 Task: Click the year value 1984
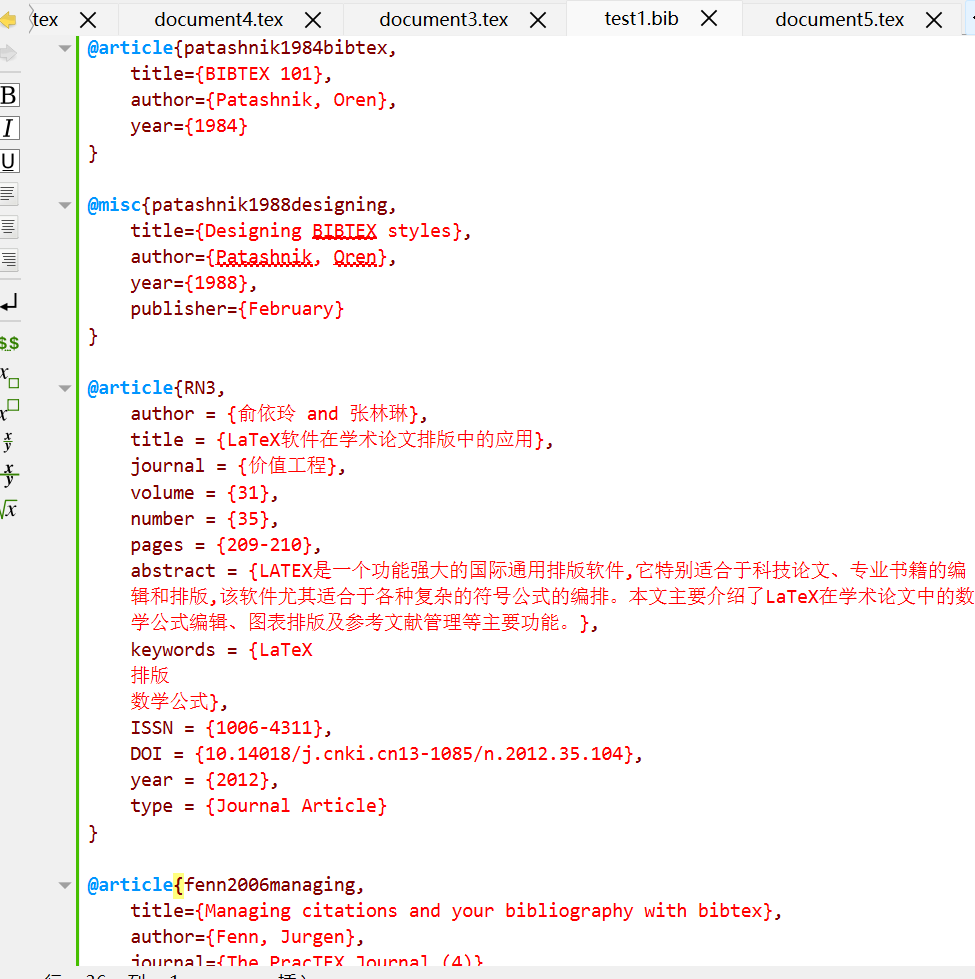[x=215, y=126]
